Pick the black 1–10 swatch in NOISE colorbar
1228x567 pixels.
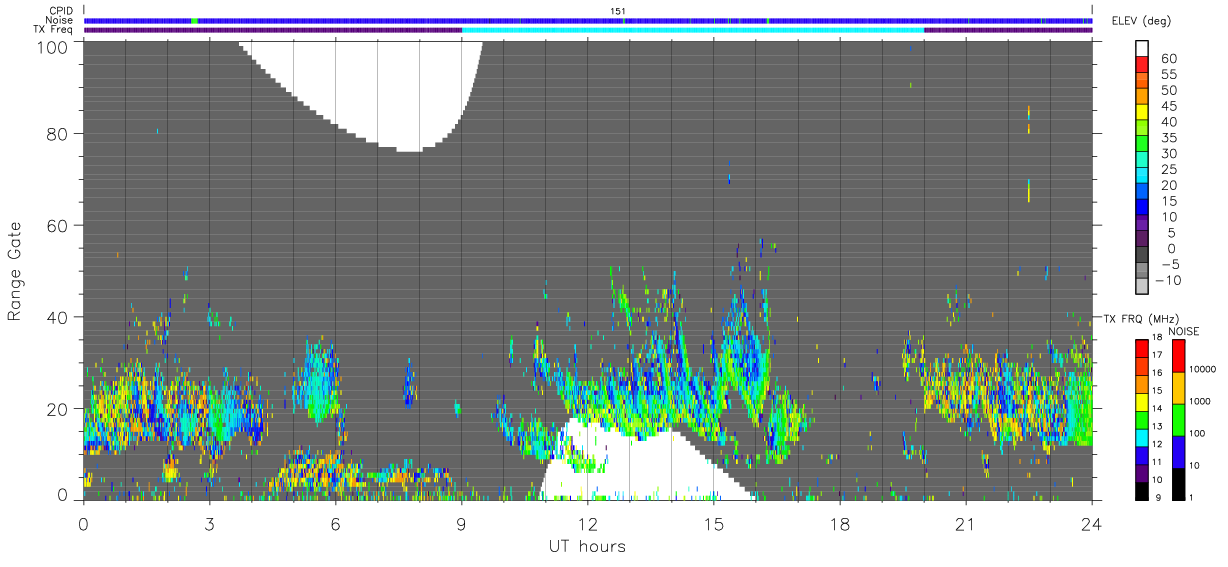click(x=1177, y=482)
